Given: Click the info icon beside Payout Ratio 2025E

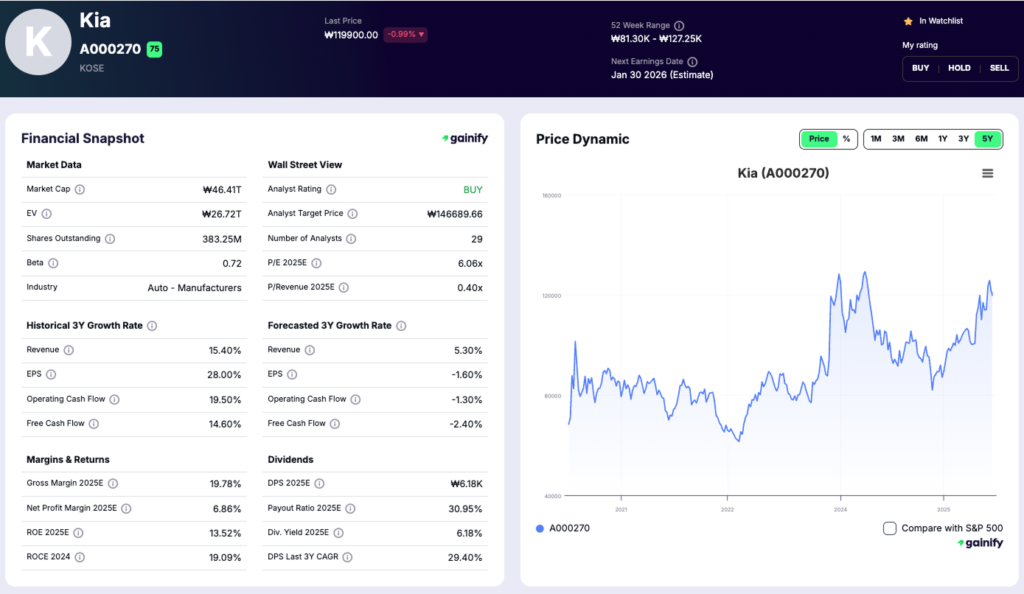Looking at the screenshot, I should pyautogui.click(x=351, y=508).
